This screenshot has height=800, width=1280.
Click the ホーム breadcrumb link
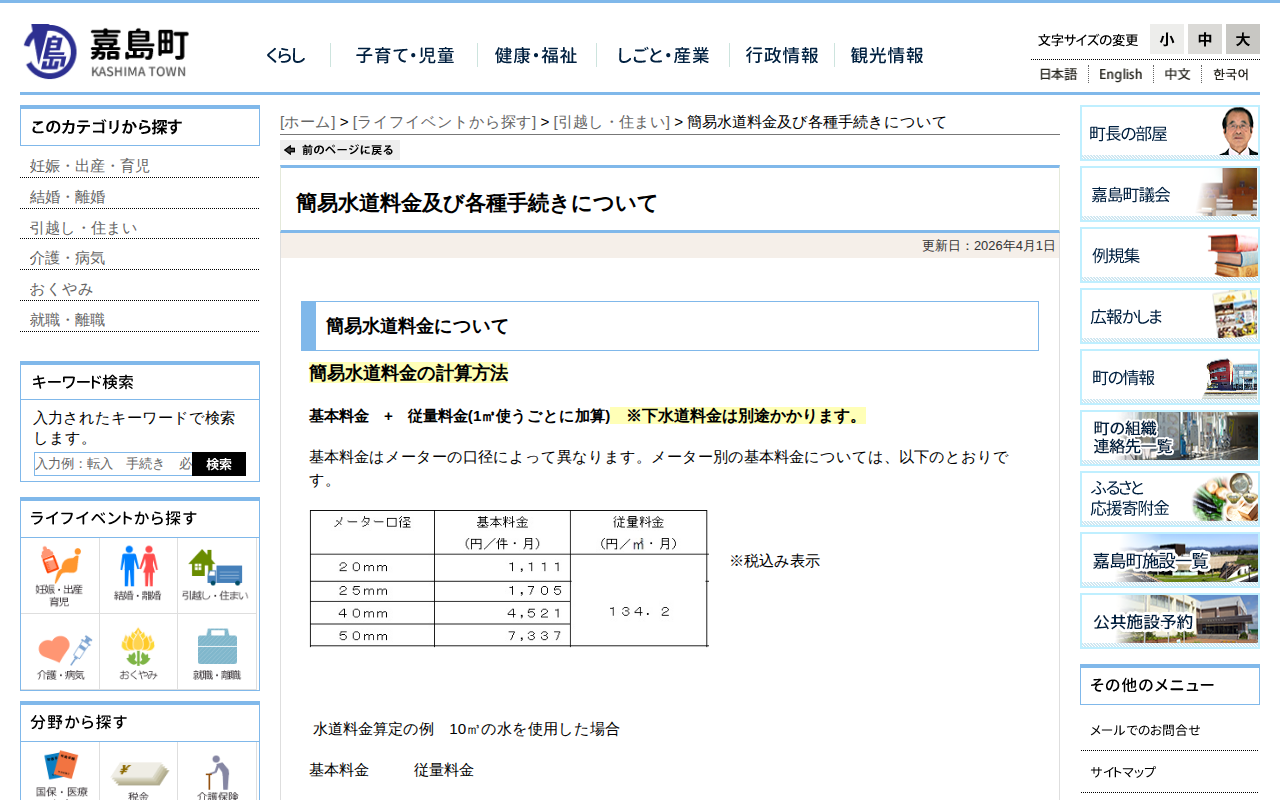(x=308, y=122)
